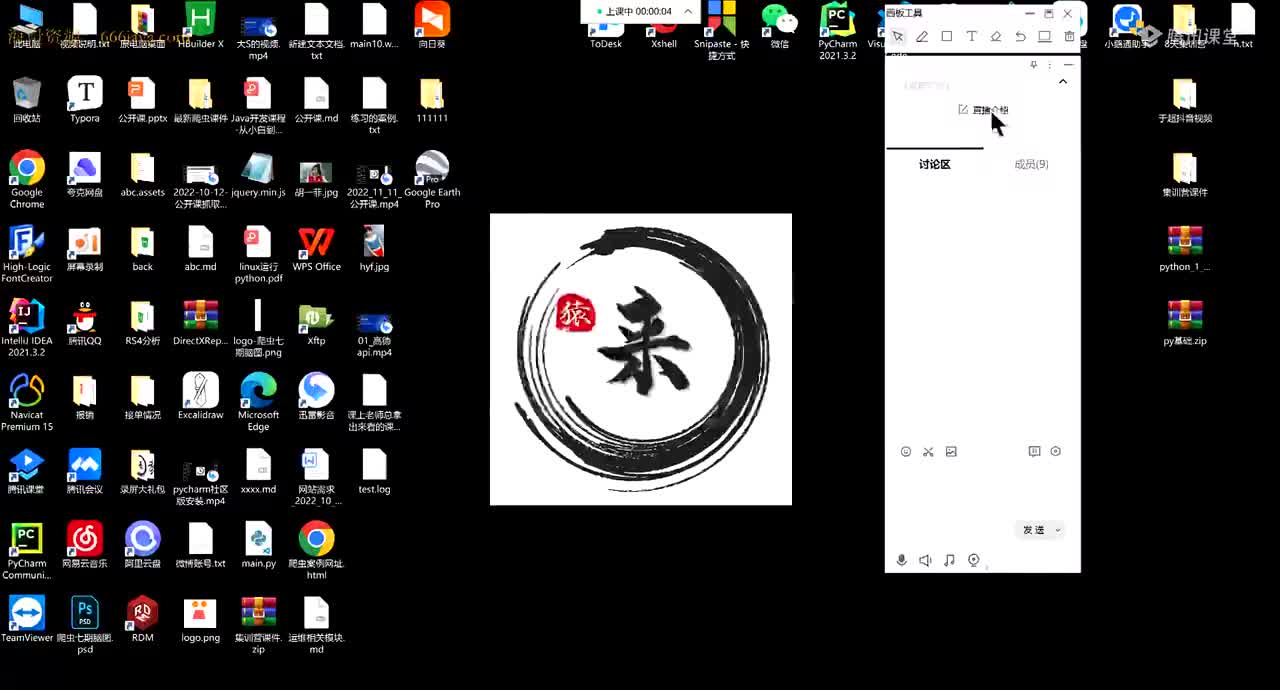Open Google Earth Pro shortcut
Screen dimensions: 1280x690
tap(432, 180)
